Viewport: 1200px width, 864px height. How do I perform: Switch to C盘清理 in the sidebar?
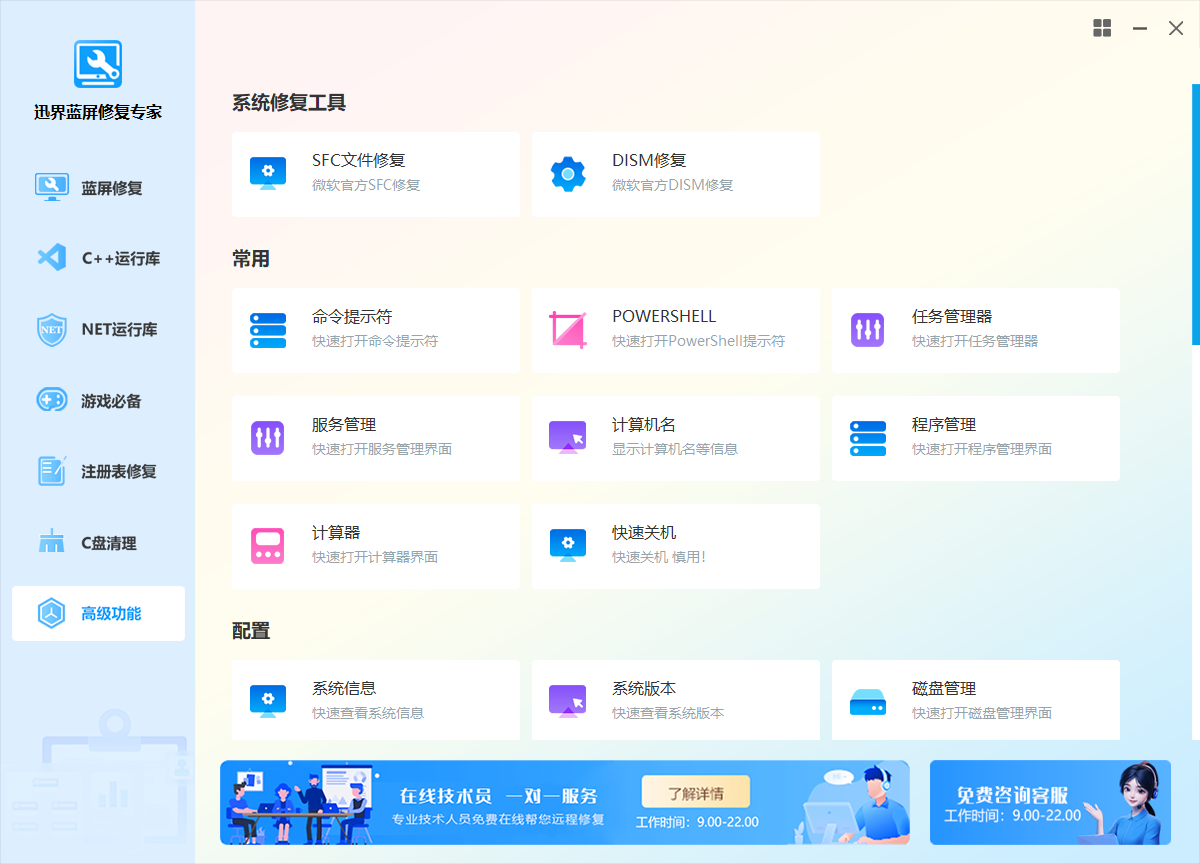pos(98,543)
